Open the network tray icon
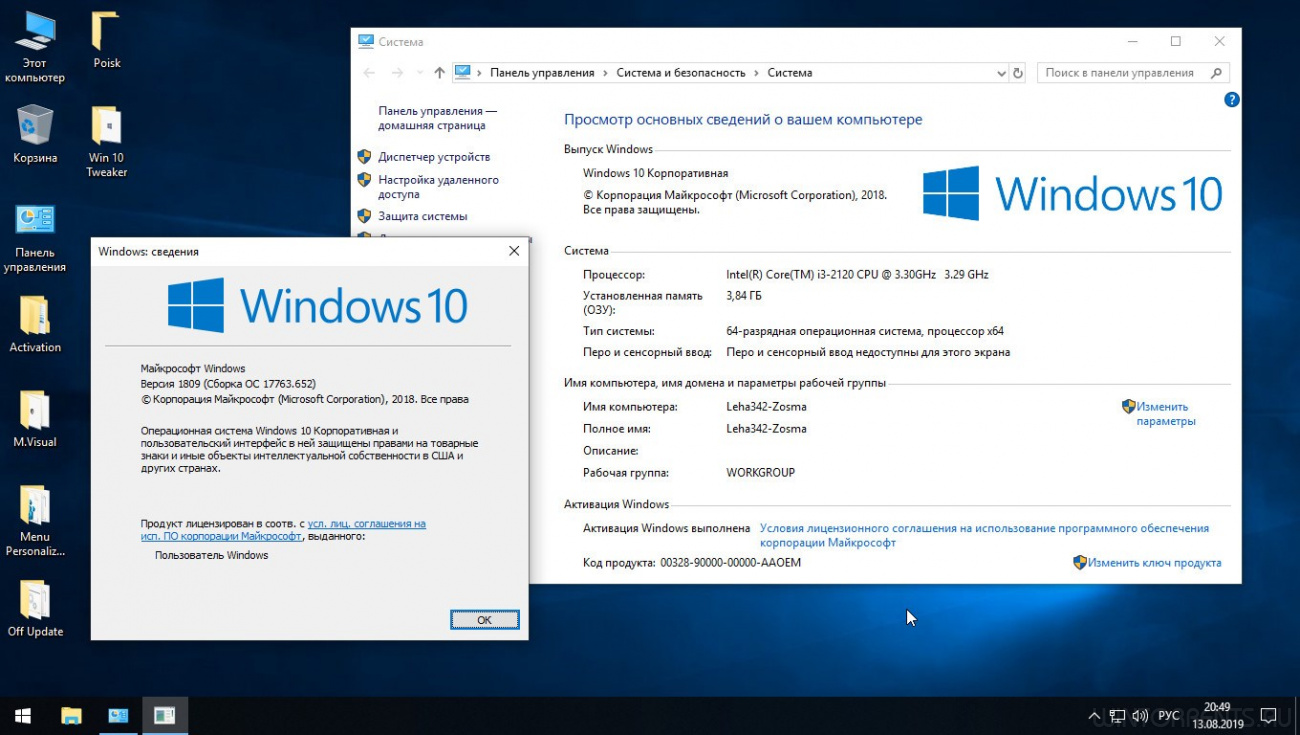 click(1117, 716)
